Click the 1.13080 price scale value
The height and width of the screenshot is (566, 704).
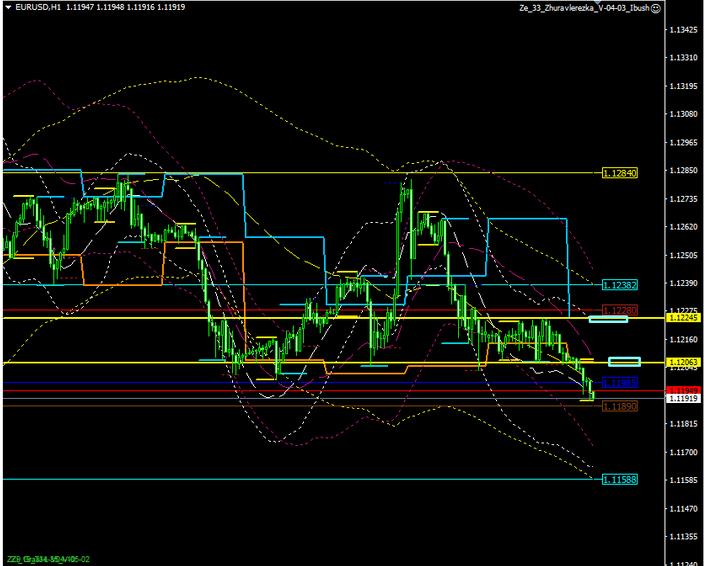[684, 114]
